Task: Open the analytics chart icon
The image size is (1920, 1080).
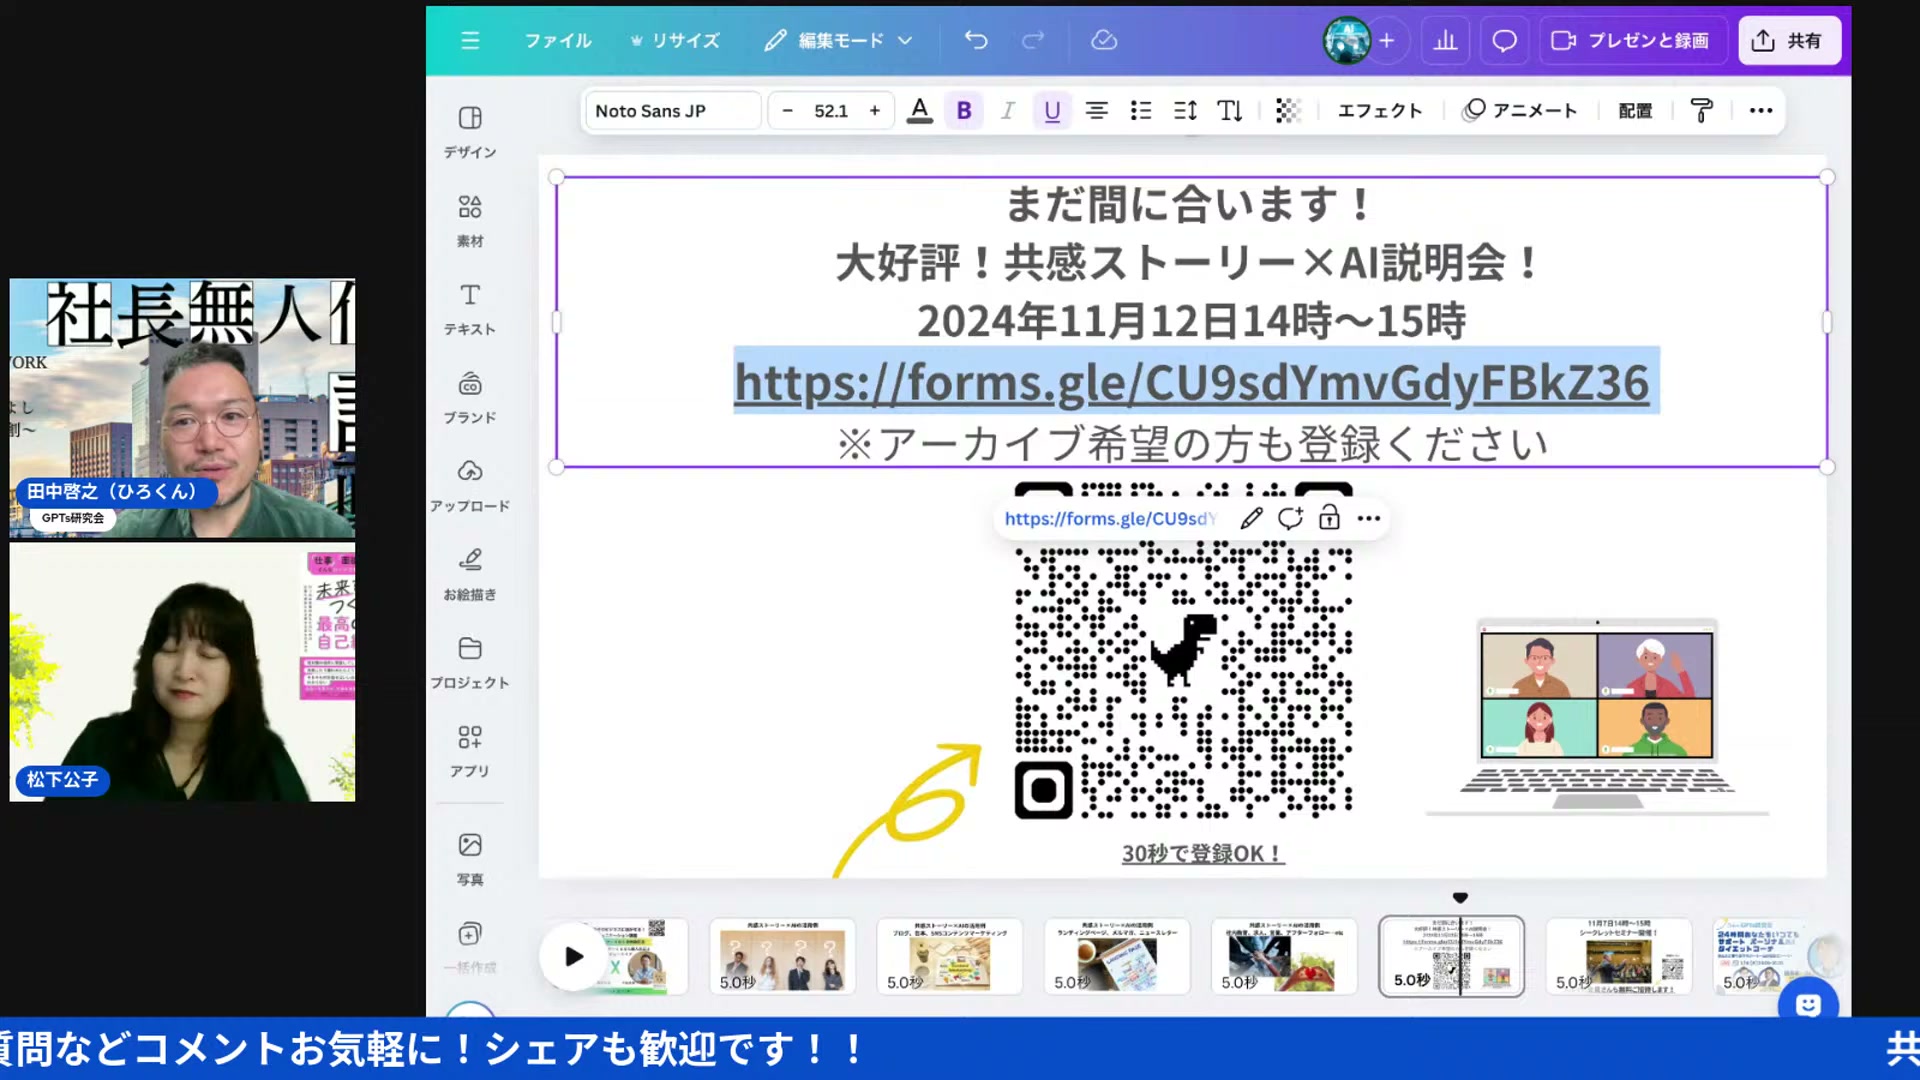Action: 1445,40
